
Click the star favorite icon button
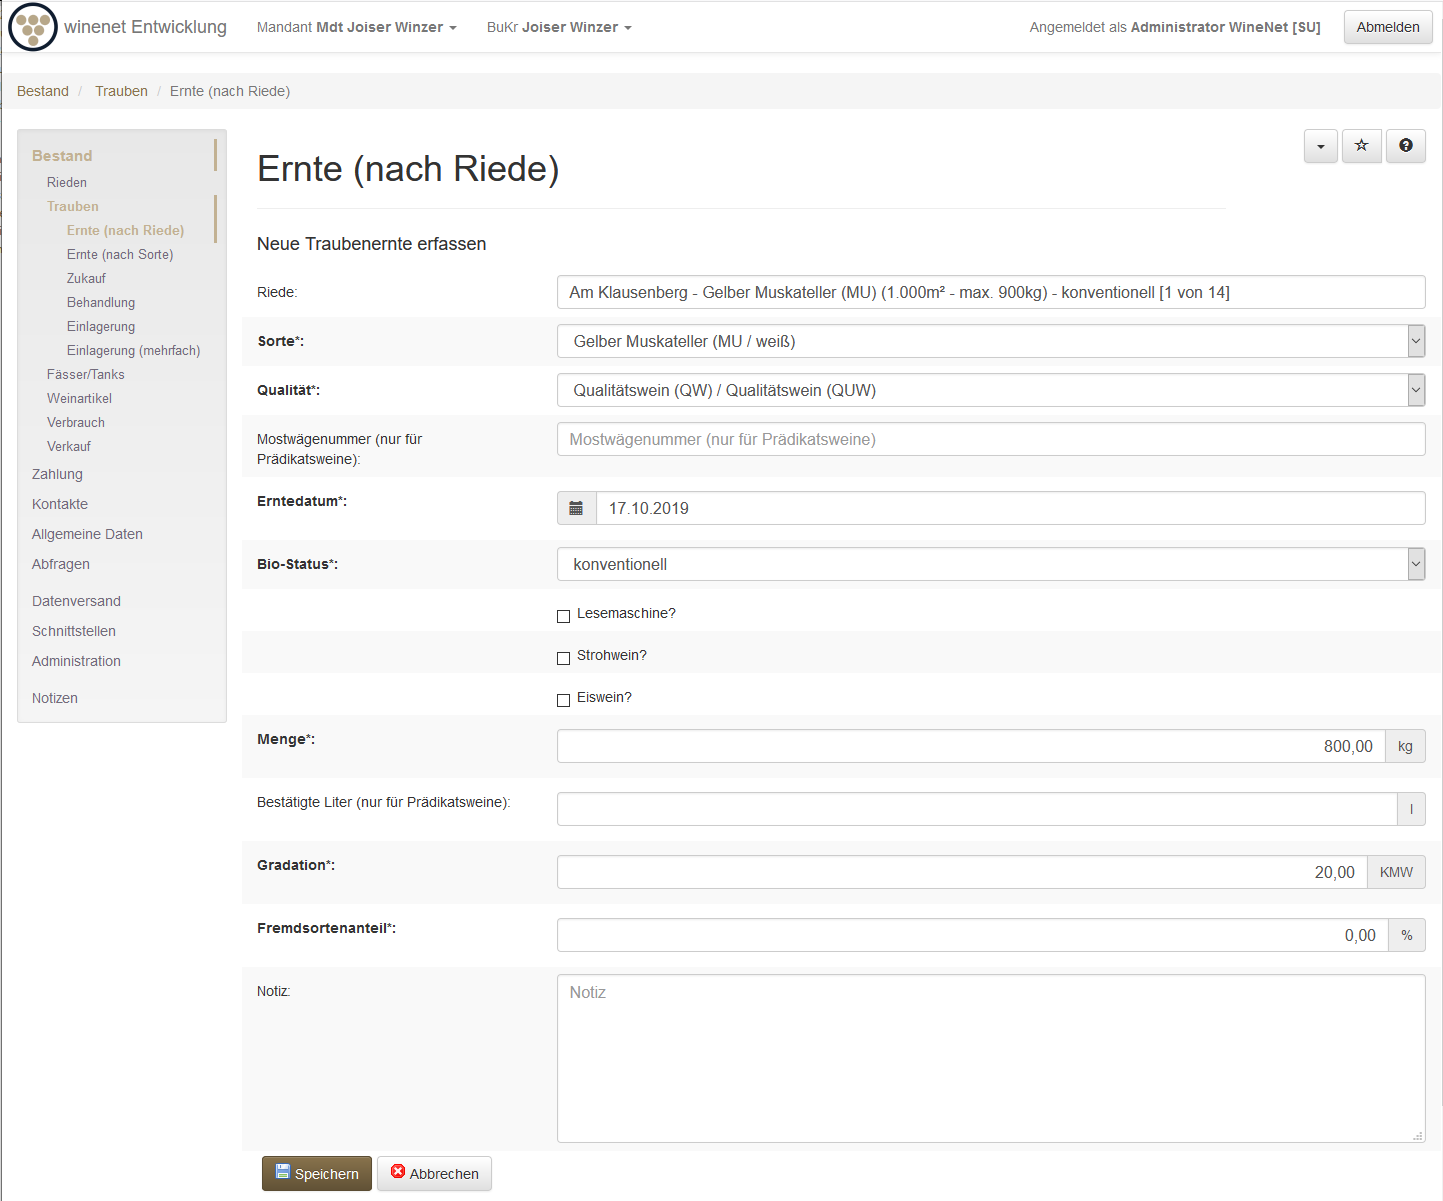tap(1361, 146)
